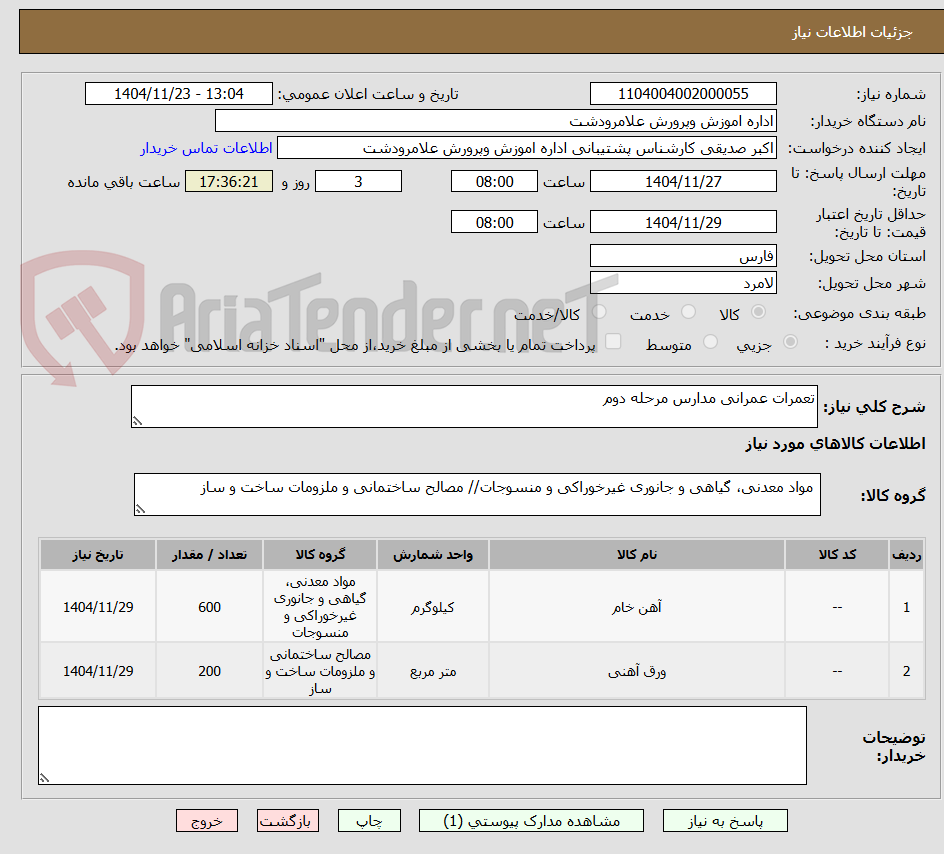Click the ردیف column header

click(907, 555)
